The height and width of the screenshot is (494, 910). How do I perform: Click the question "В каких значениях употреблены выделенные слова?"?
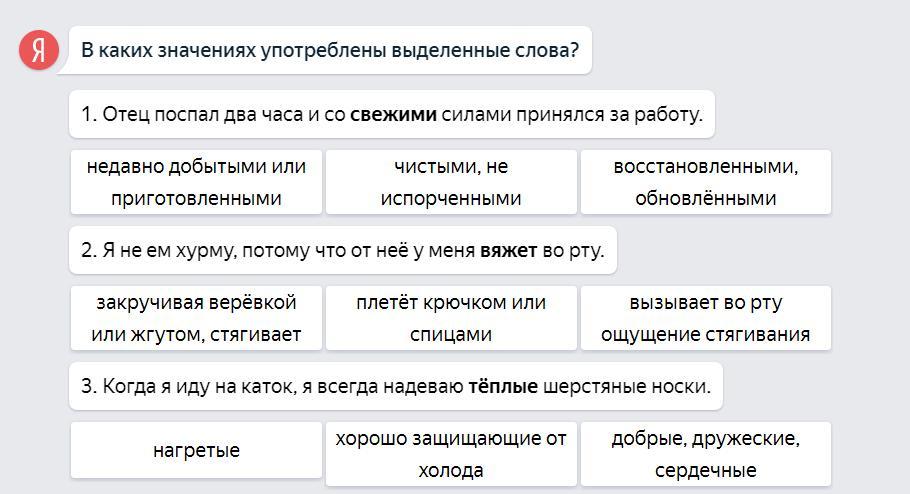(330, 50)
